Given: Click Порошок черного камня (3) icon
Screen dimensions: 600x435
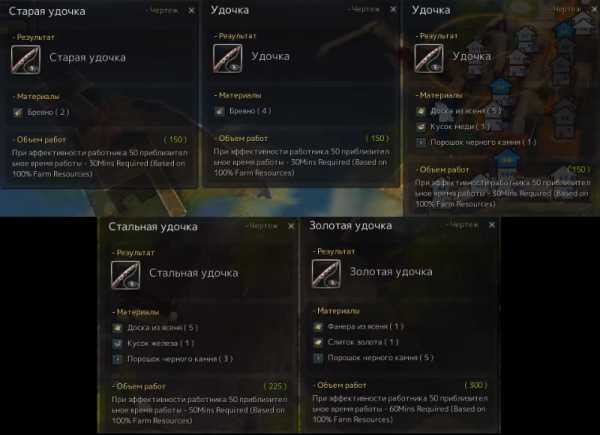Looking at the screenshot, I should point(117,359).
